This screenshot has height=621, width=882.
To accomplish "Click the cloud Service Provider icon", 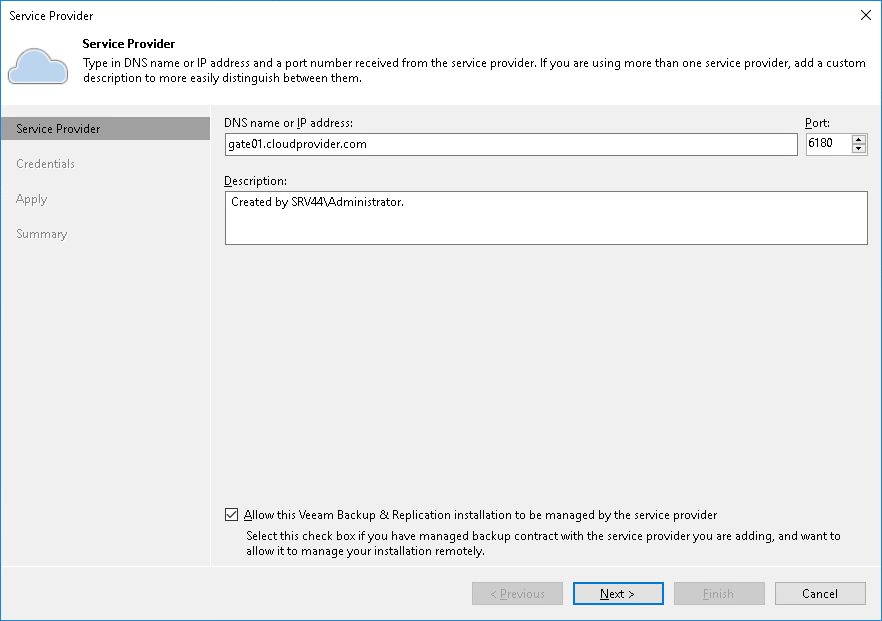I will (38, 65).
